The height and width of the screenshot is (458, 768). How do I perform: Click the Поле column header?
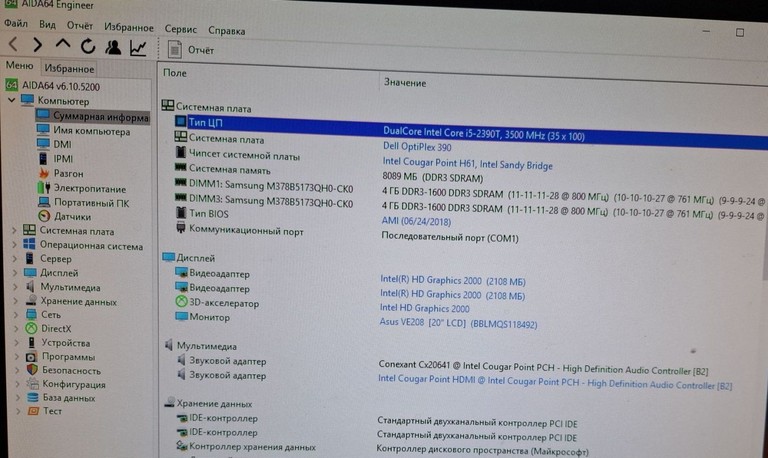tap(175, 72)
